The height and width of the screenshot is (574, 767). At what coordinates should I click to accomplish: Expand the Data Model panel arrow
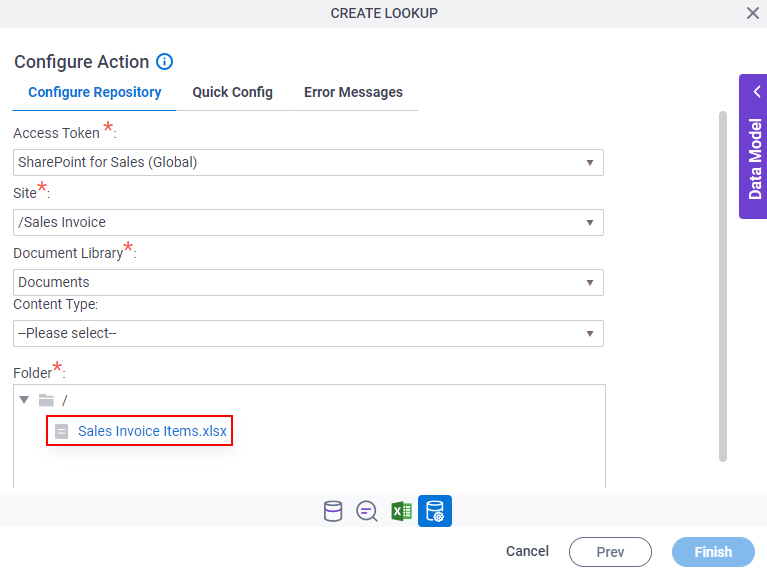[757, 92]
